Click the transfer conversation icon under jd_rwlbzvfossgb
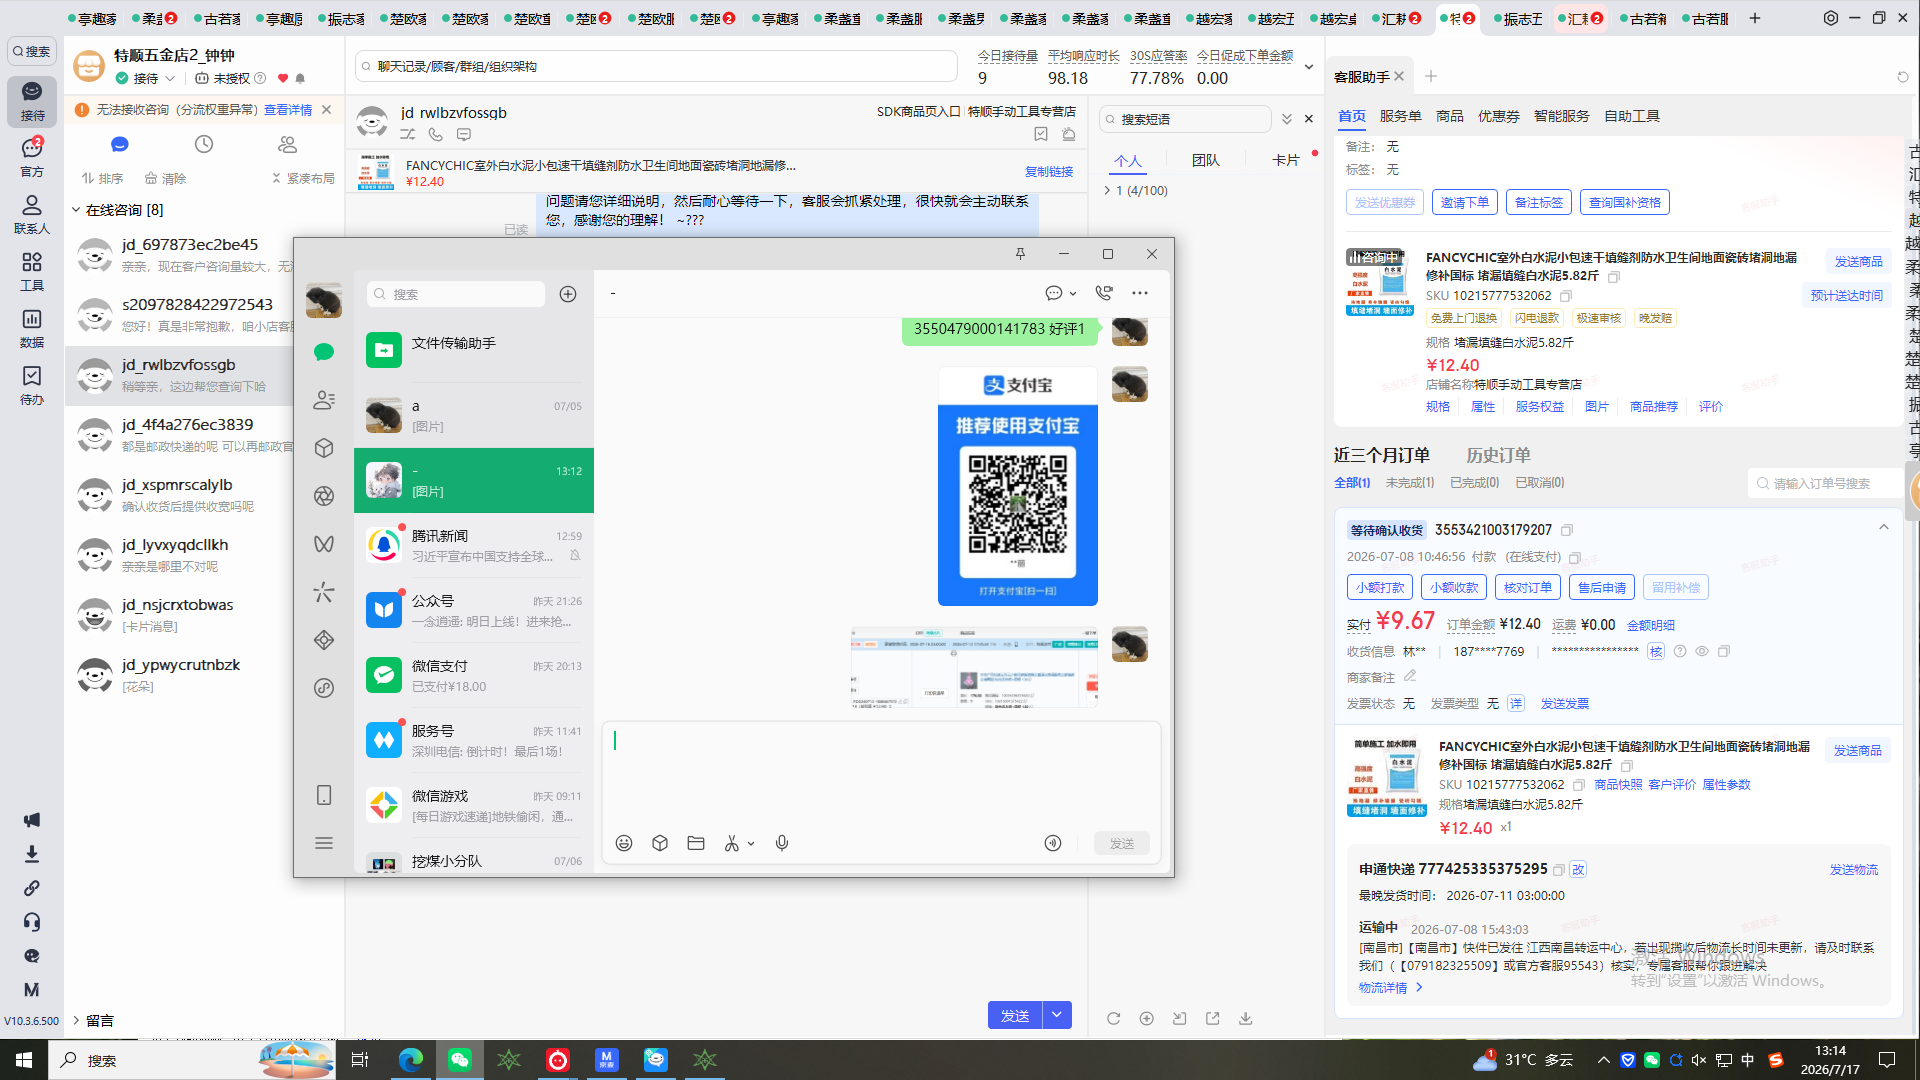The width and height of the screenshot is (1920, 1080). coord(408,134)
